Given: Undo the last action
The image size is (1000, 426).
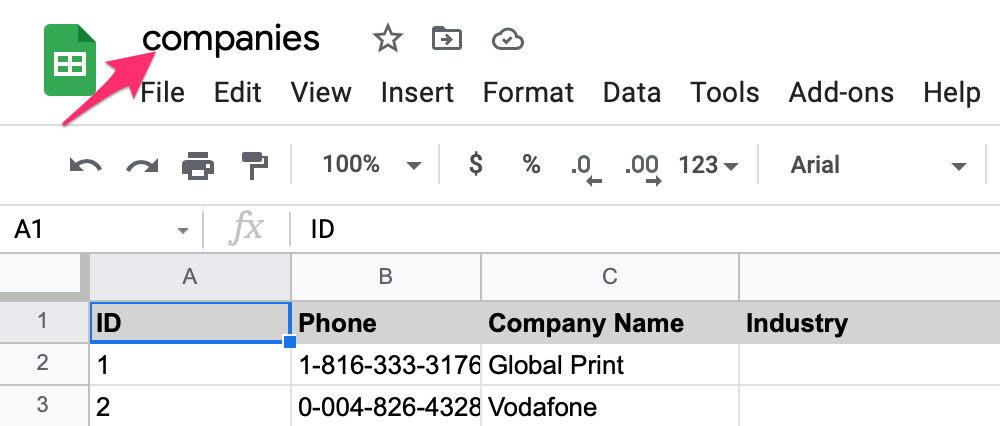Looking at the screenshot, I should pyautogui.click(x=85, y=166).
